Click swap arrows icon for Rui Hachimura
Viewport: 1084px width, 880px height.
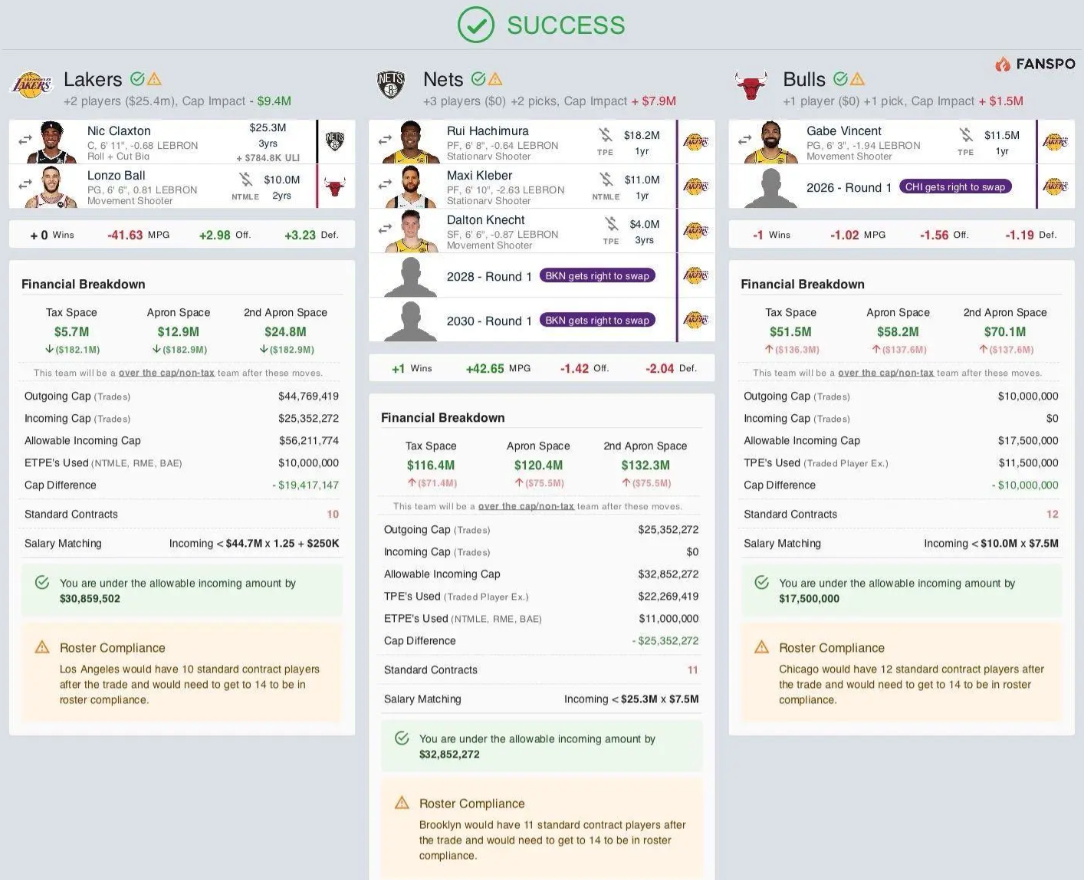coord(384,140)
